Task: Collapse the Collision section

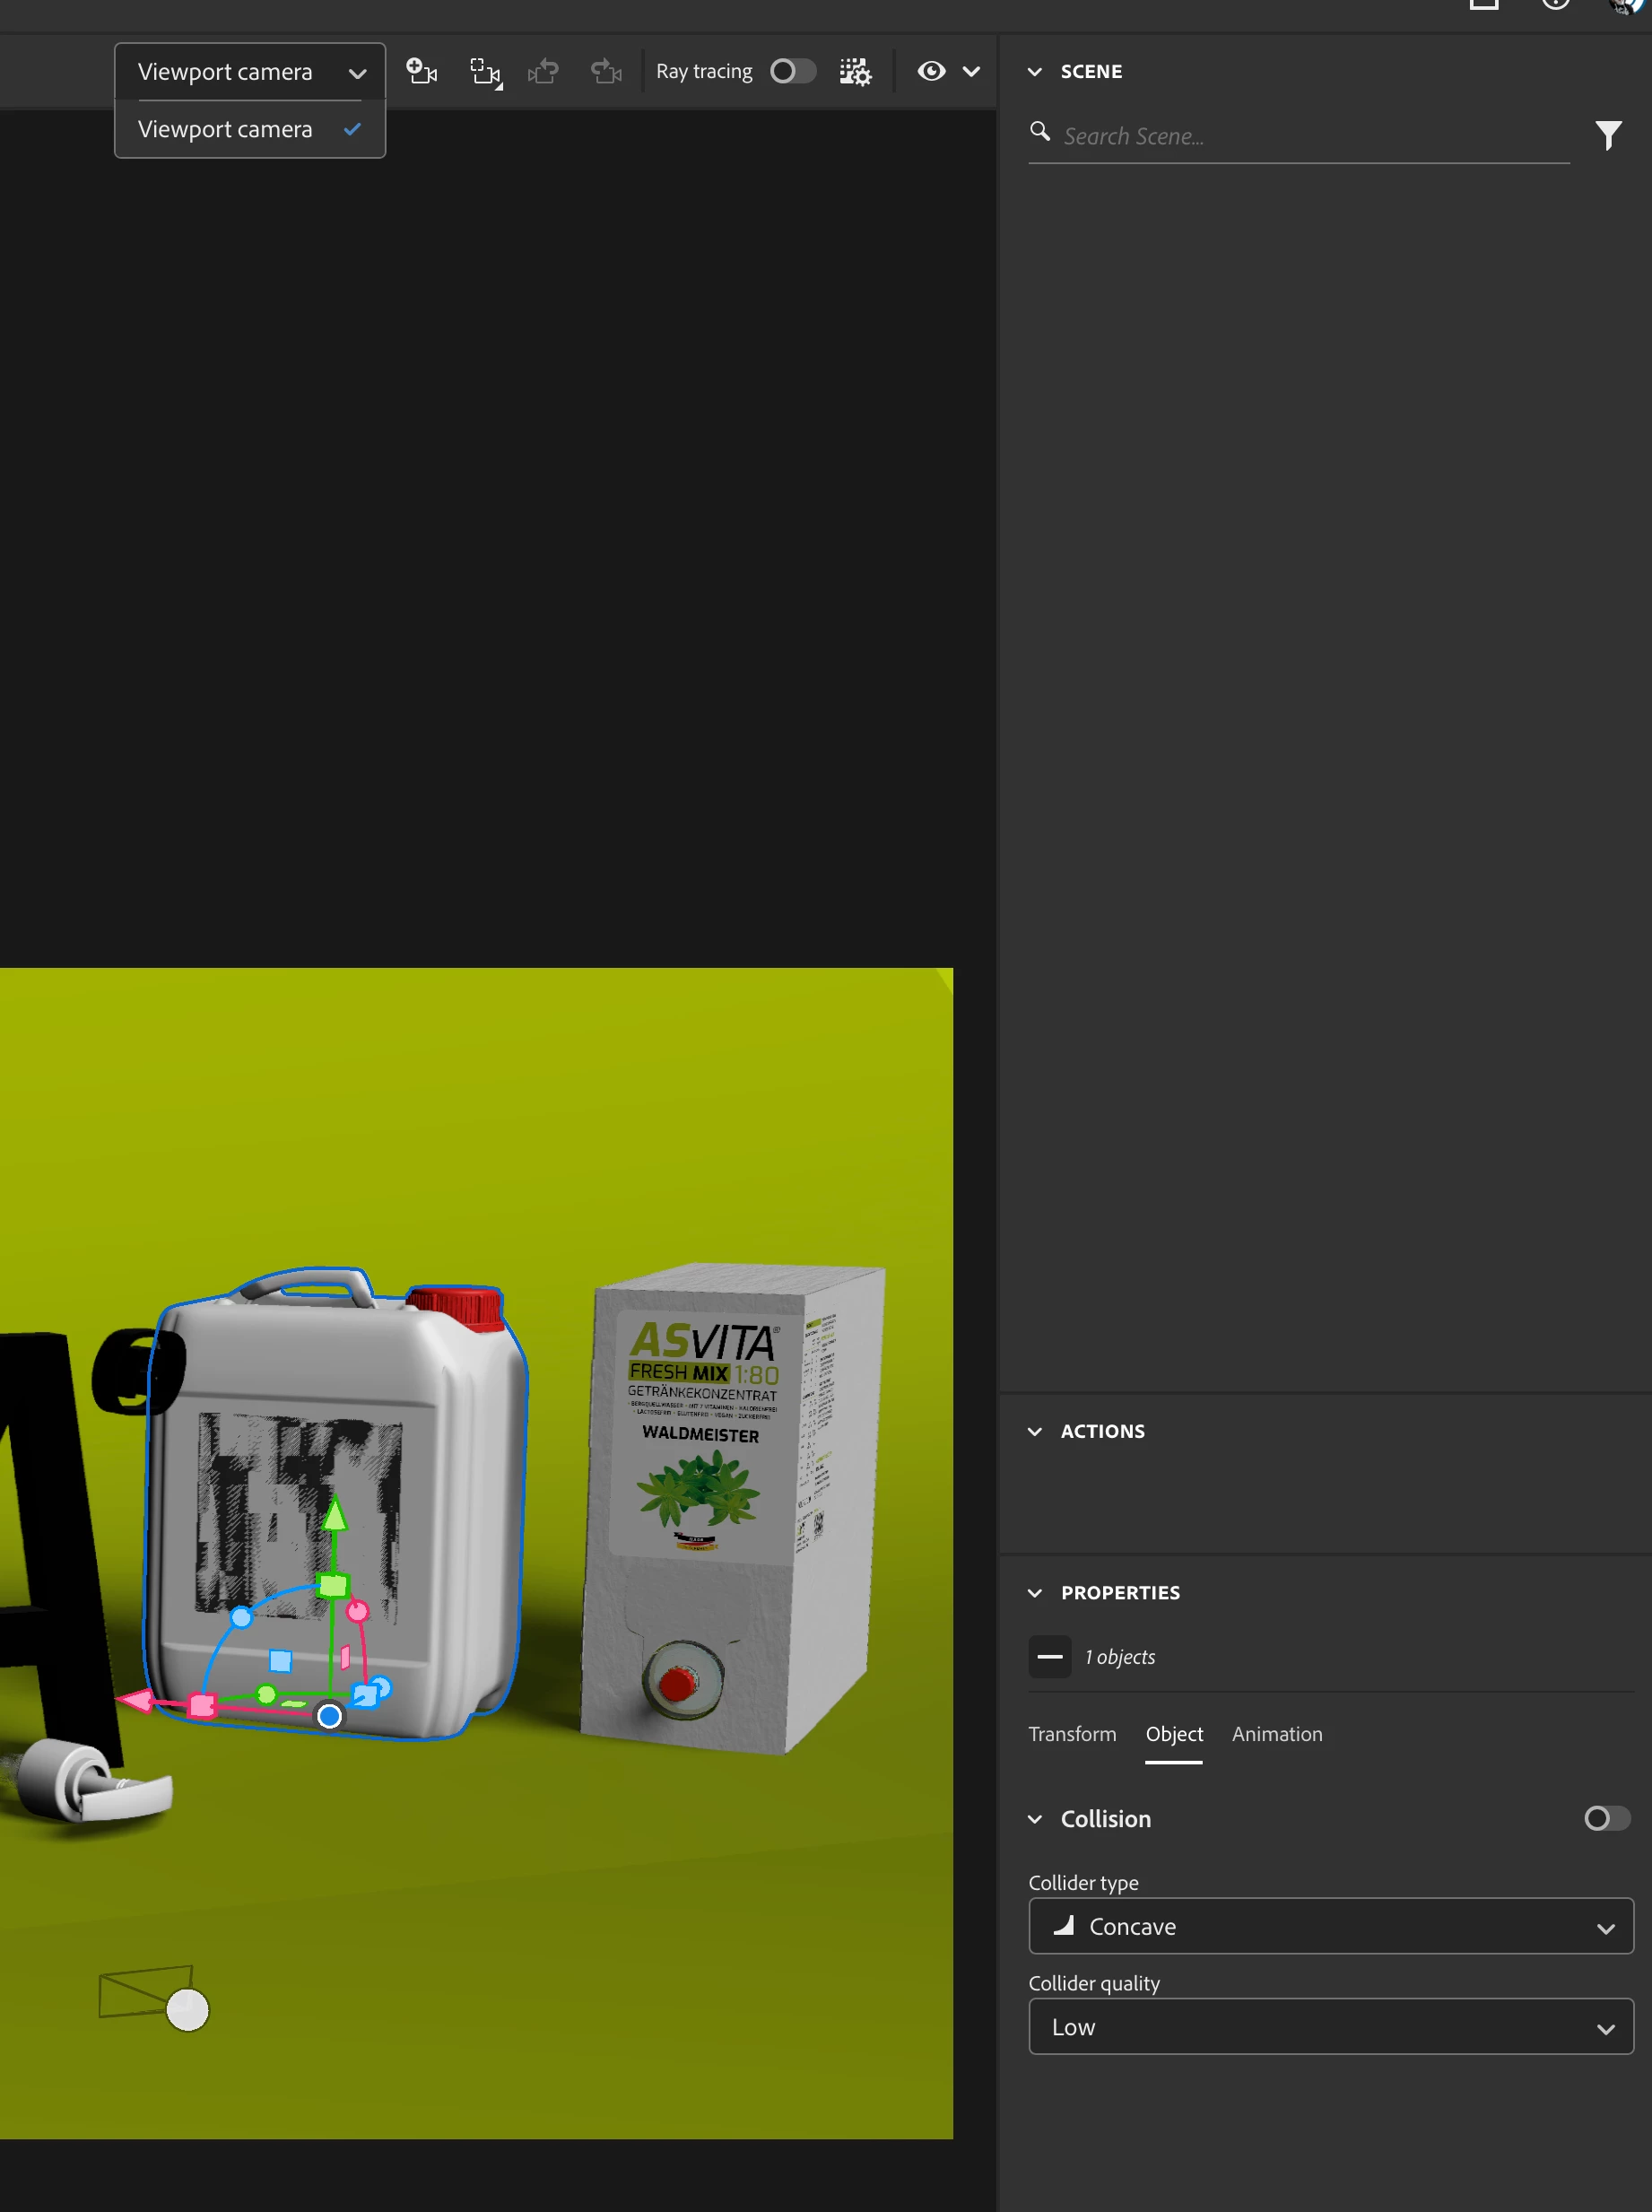Action: [x=1035, y=1819]
